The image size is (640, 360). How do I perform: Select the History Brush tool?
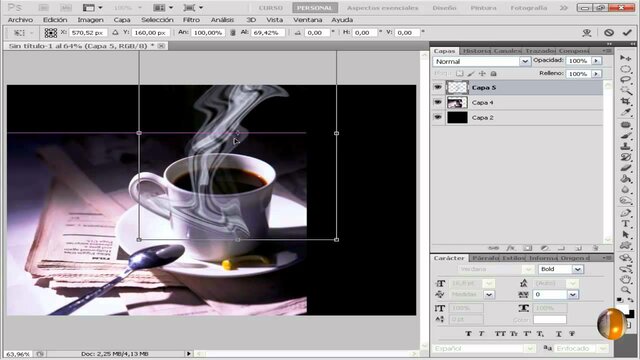625,157
